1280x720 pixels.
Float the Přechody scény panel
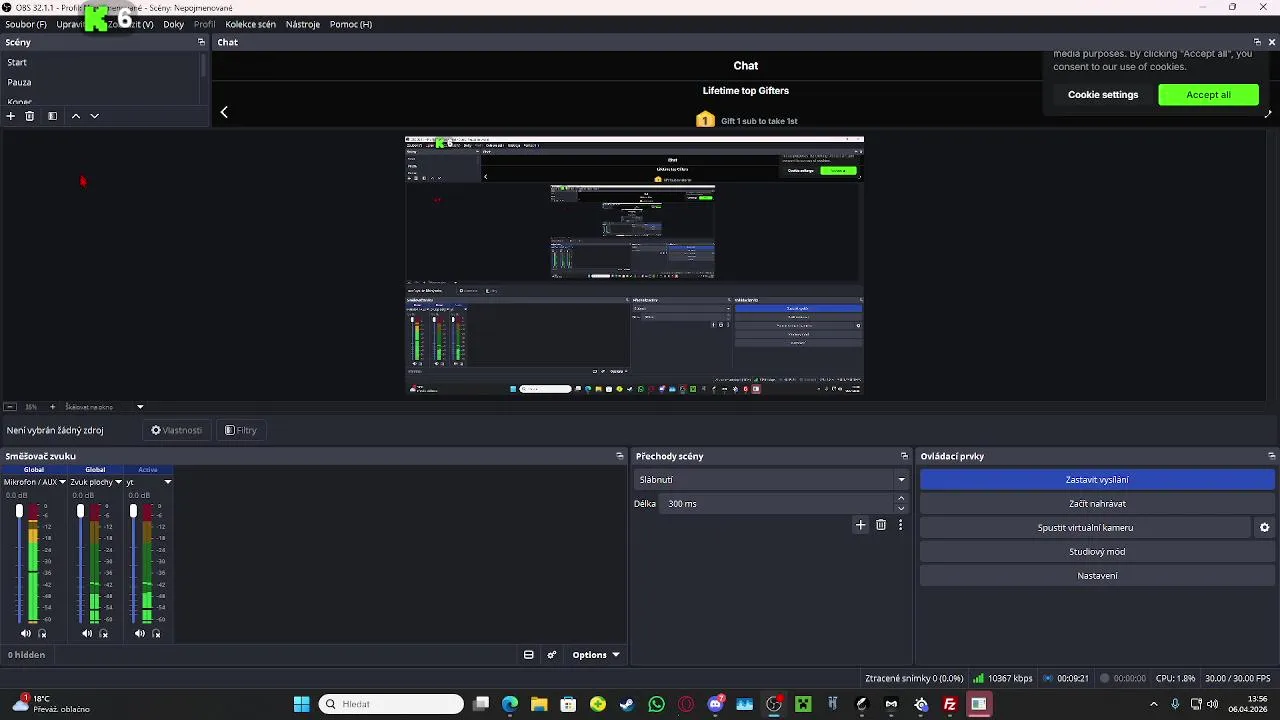[x=904, y=456]
